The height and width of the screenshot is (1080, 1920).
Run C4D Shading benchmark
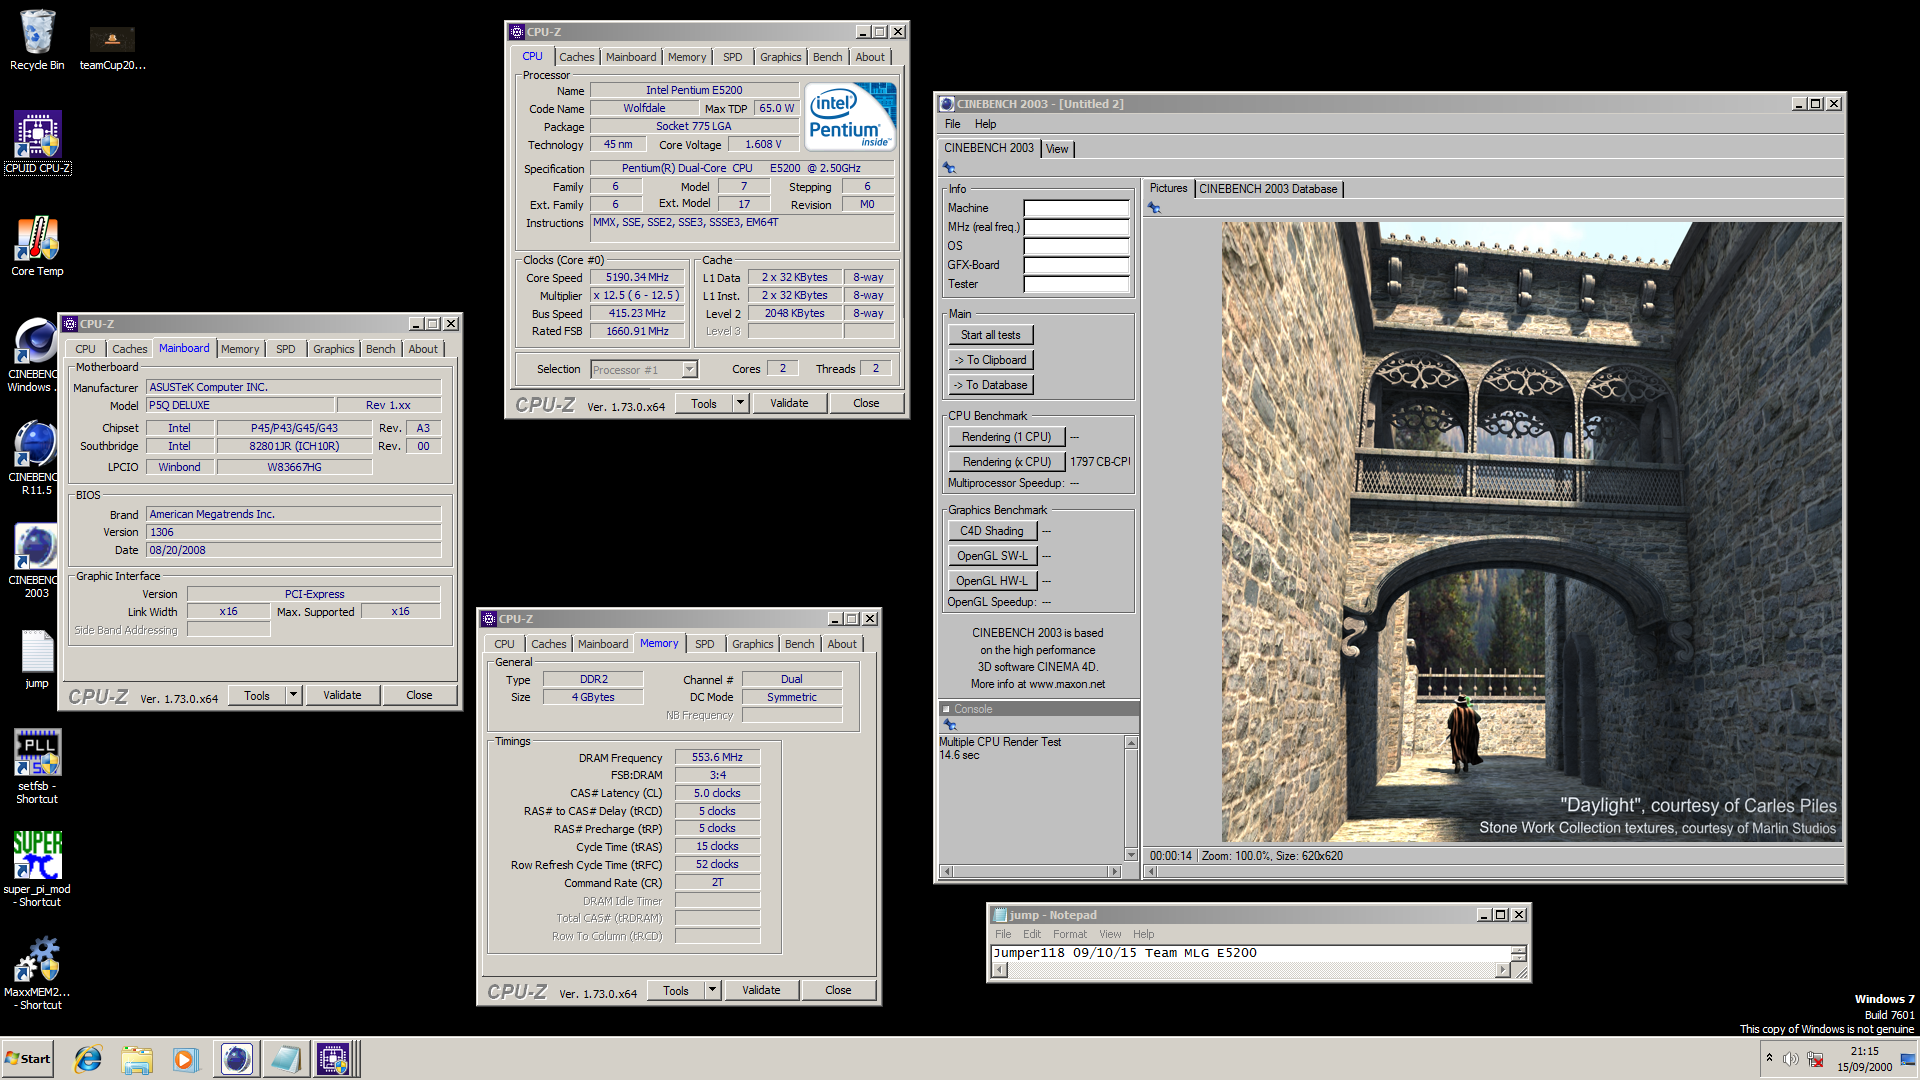pyautogui.click(x=992, y=531)
